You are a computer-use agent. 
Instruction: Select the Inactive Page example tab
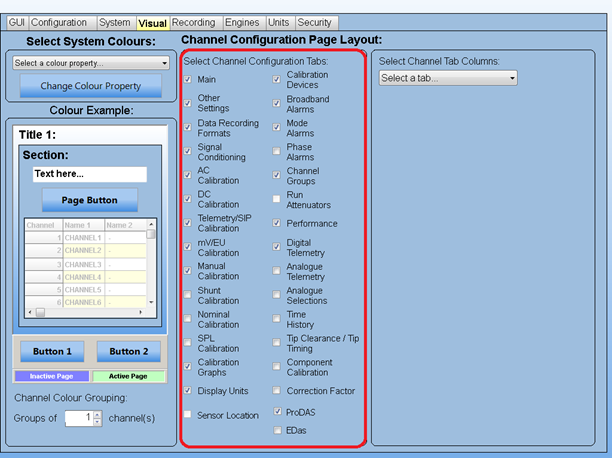click(52, 376)
